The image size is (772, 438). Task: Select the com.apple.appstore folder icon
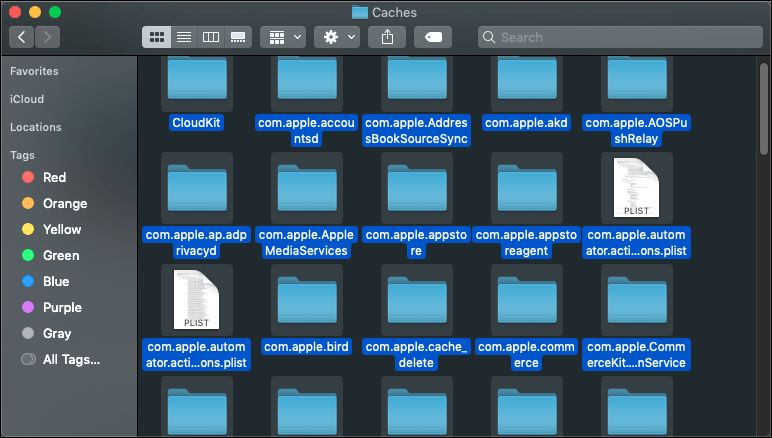(x=417, y=188)
